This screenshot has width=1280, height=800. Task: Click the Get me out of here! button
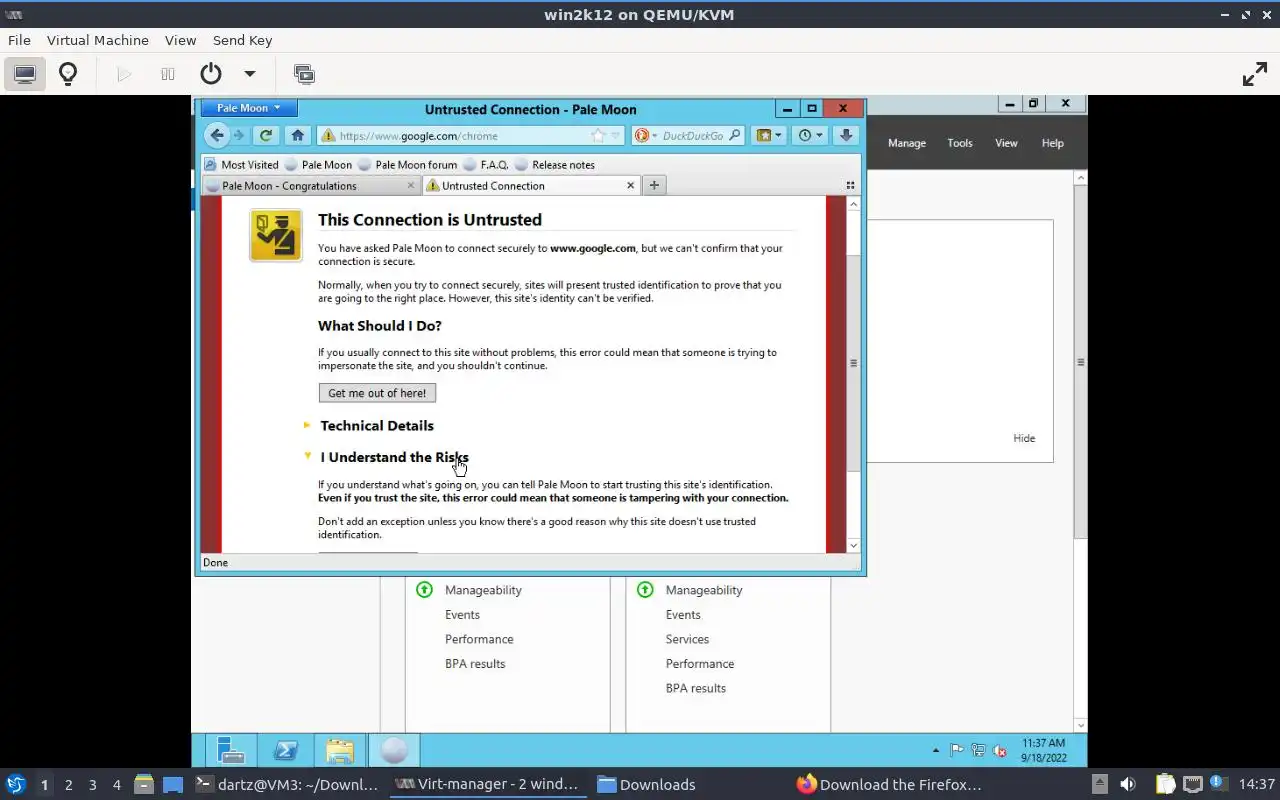(377, 393)
